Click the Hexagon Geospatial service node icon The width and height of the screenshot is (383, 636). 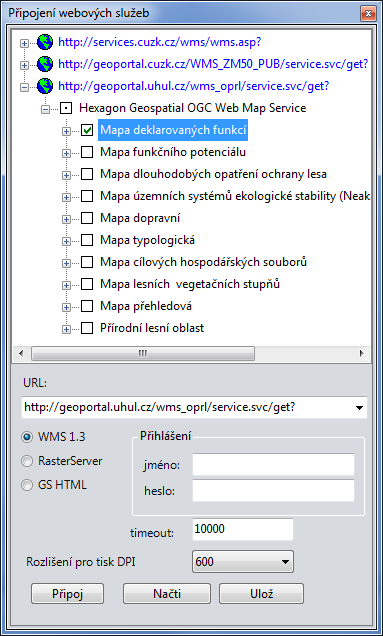[67, 109]
